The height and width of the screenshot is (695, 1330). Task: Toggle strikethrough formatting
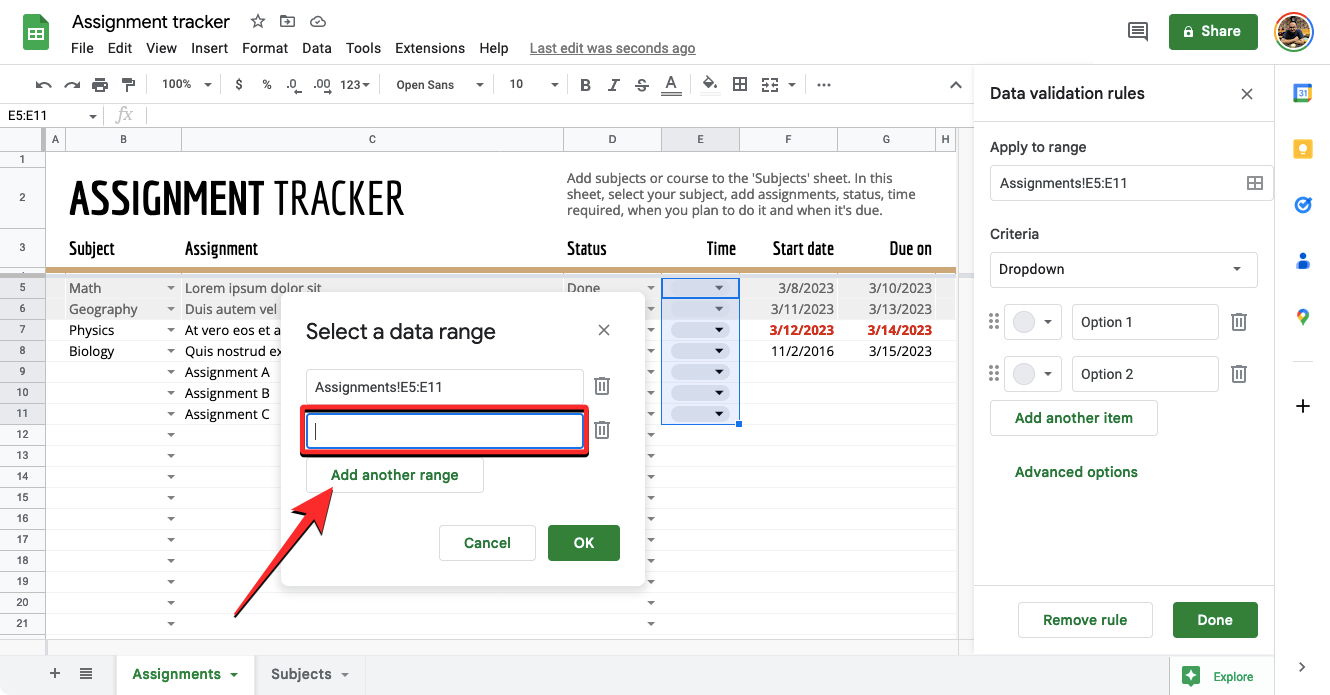coord(642,85)
